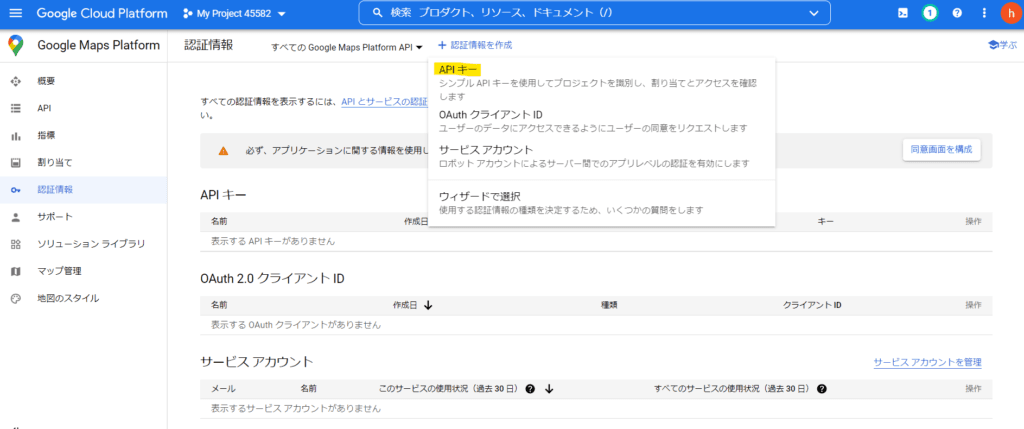Click the 概要 sidebar icon
The height and width of the screenshot is (429, 1024).
click(16, 81)
